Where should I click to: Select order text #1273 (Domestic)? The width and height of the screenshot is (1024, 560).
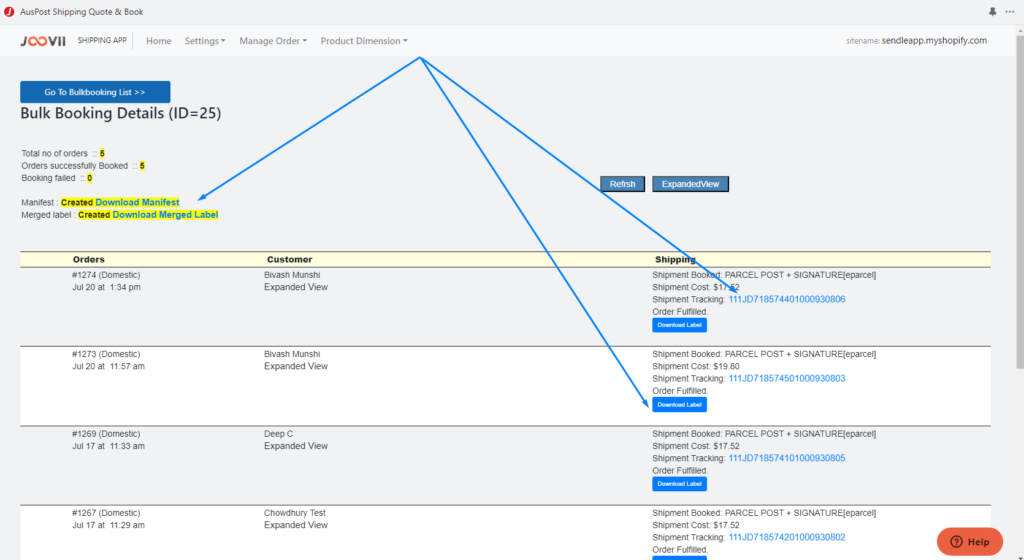106,354
